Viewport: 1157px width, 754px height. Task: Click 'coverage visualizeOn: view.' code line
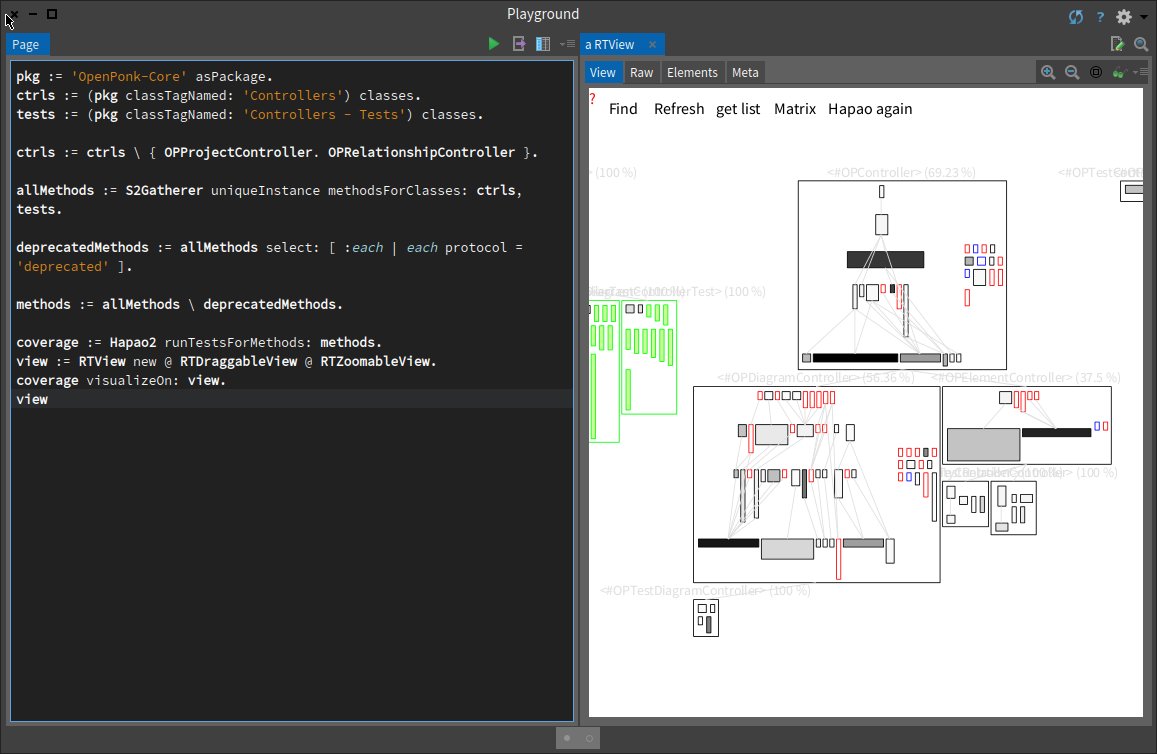121,380
